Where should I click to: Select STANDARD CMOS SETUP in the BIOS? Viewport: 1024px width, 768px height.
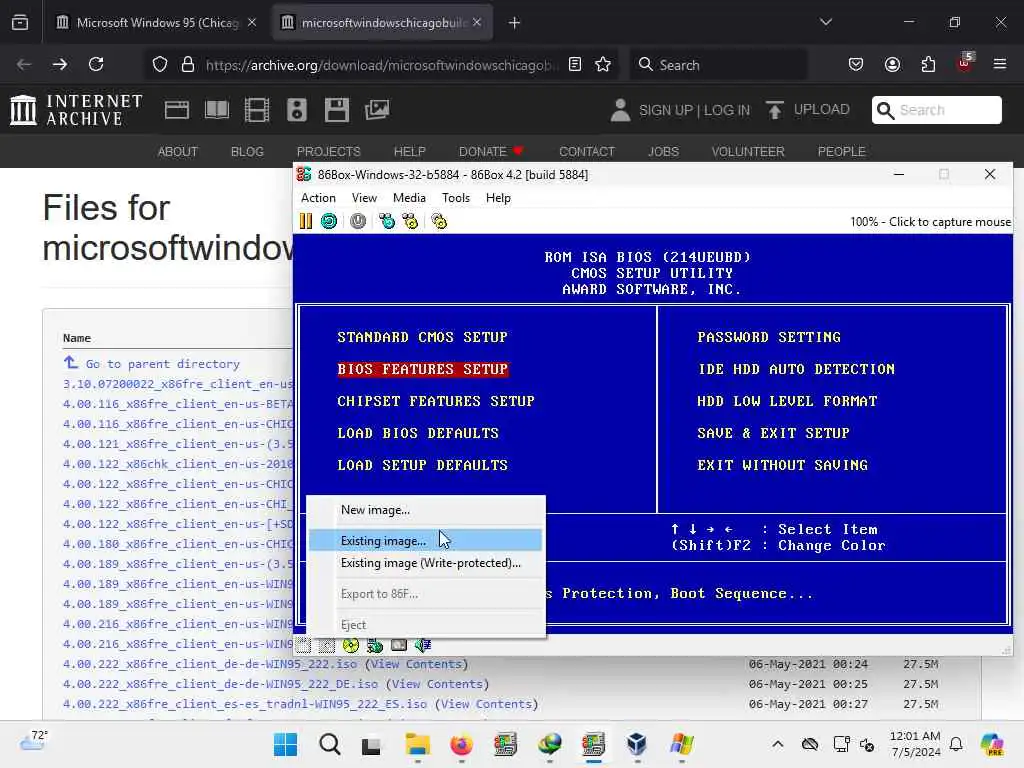click(422, 337)
